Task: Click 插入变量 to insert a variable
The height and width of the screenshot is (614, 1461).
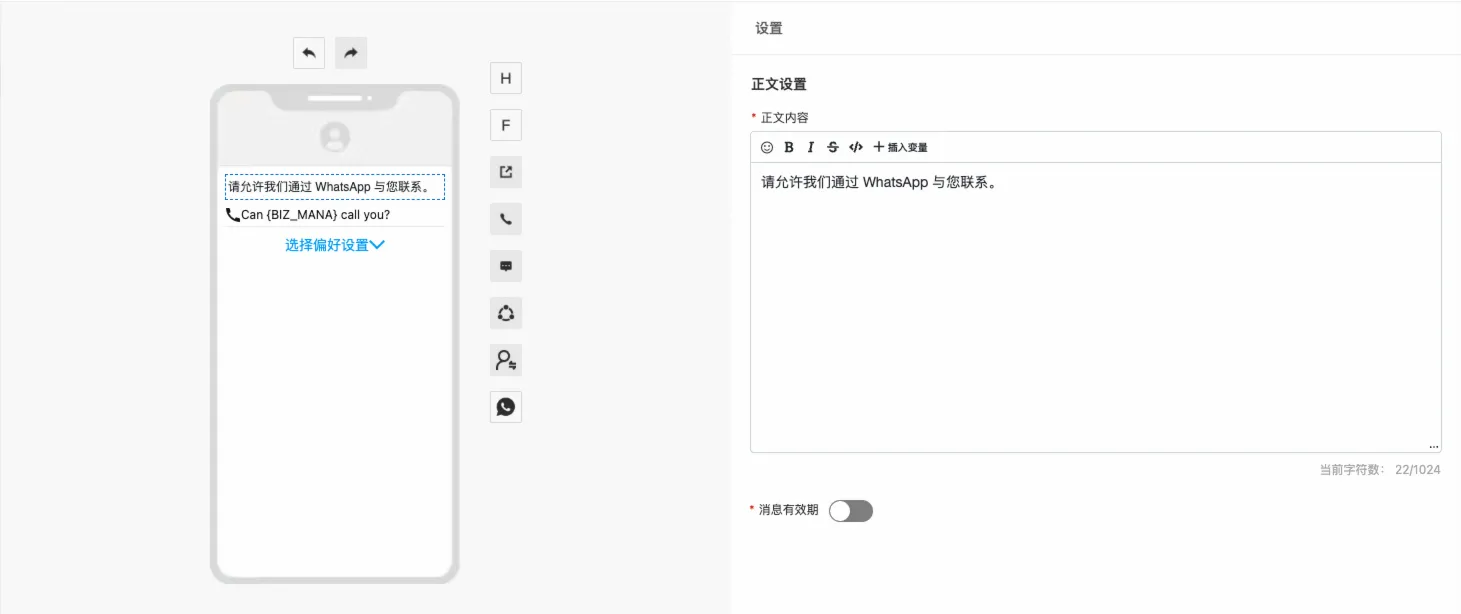Action: pyautogui.click(x=900, y=147)
